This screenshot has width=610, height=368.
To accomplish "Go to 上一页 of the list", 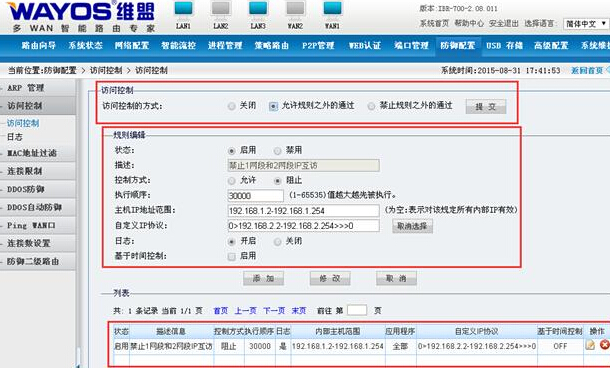I will tap(245, 310).
